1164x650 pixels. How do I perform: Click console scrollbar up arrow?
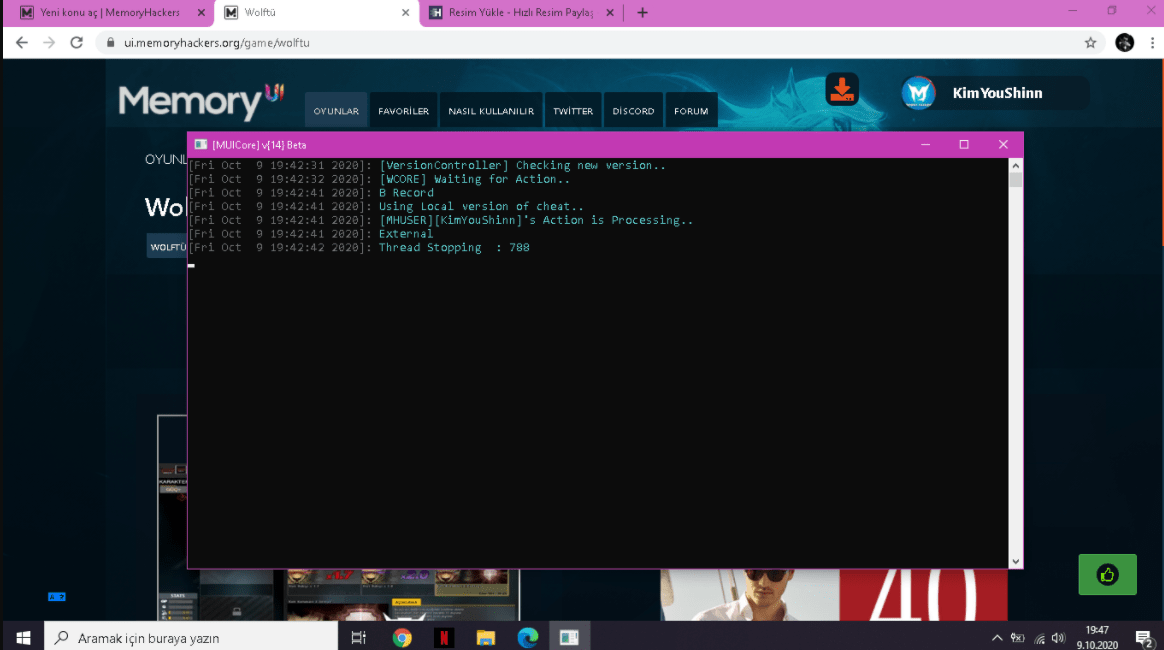(1016, 165)
